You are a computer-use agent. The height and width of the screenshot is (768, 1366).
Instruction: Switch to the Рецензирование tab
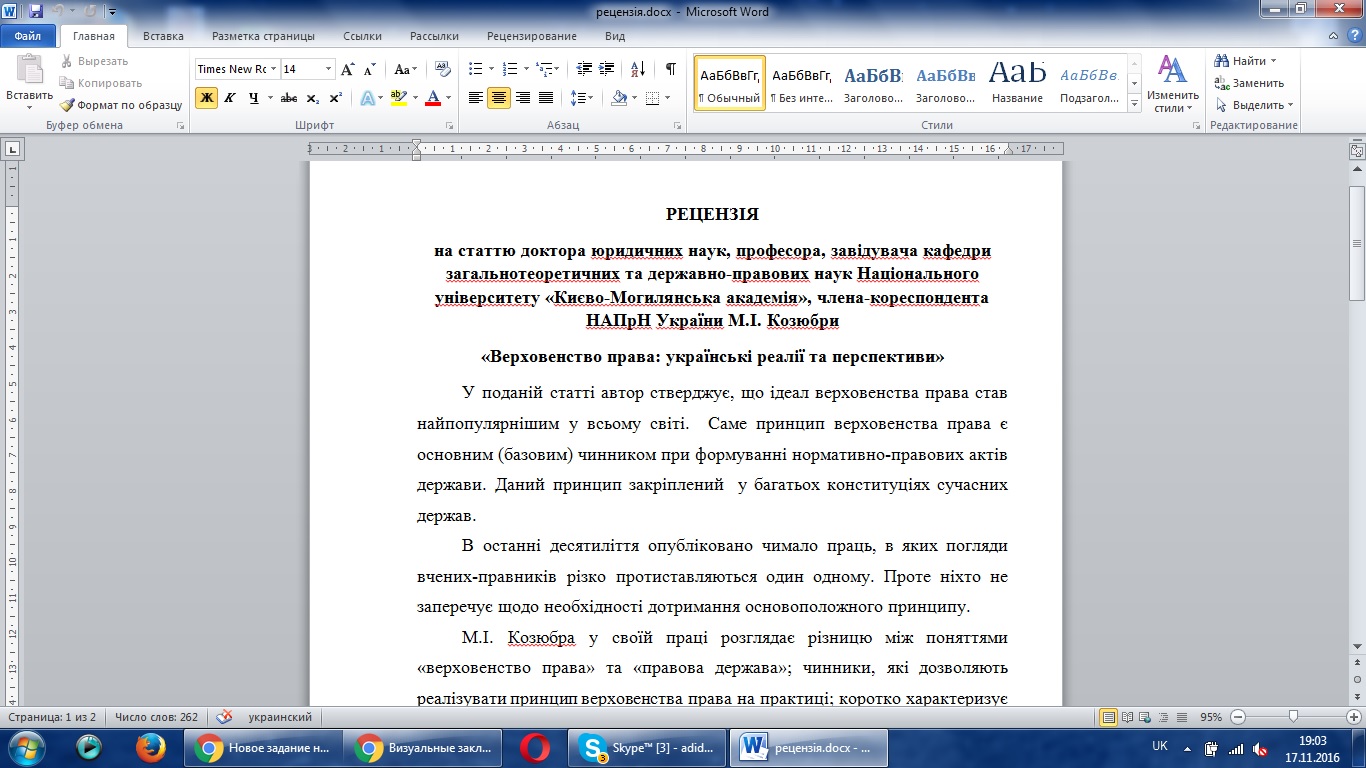pyautogui.click(x=532, y=36)
